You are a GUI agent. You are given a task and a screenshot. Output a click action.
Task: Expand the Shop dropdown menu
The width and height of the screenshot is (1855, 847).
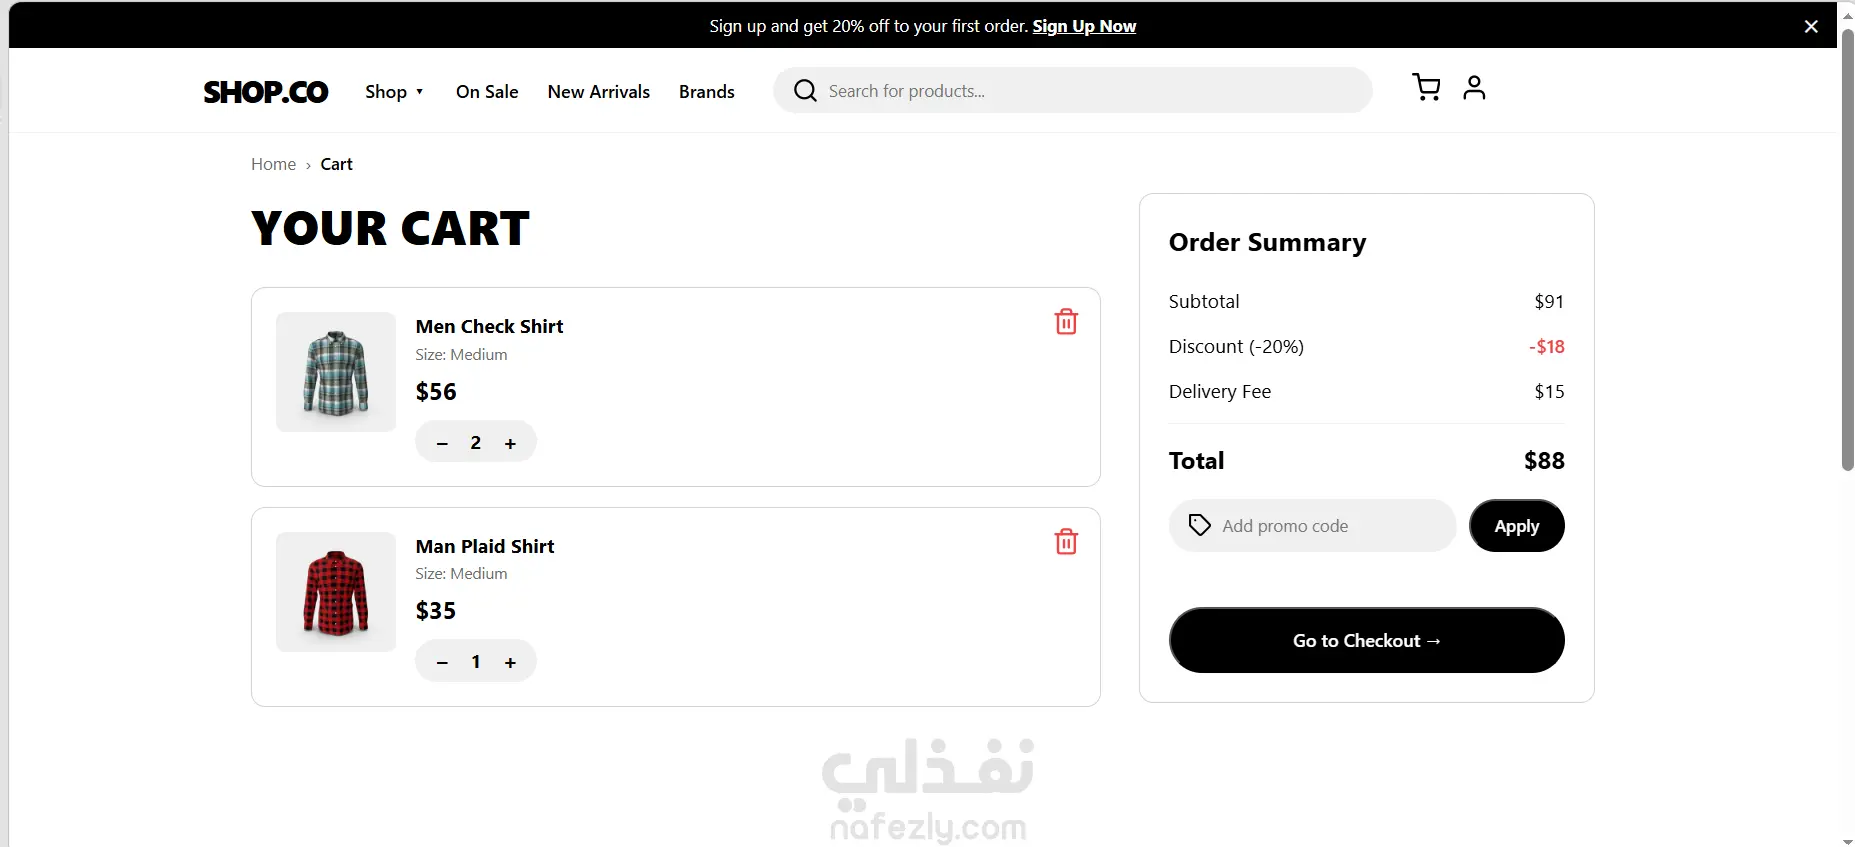click(x=395, y=91)
